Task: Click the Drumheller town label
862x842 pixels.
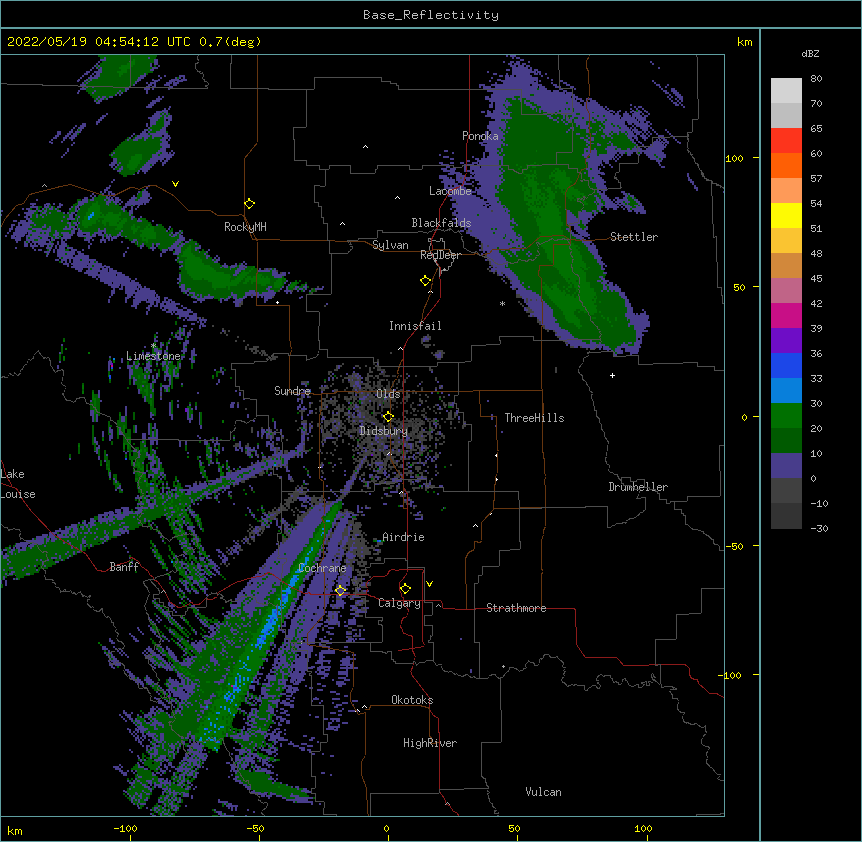Action: click(638, 487)
